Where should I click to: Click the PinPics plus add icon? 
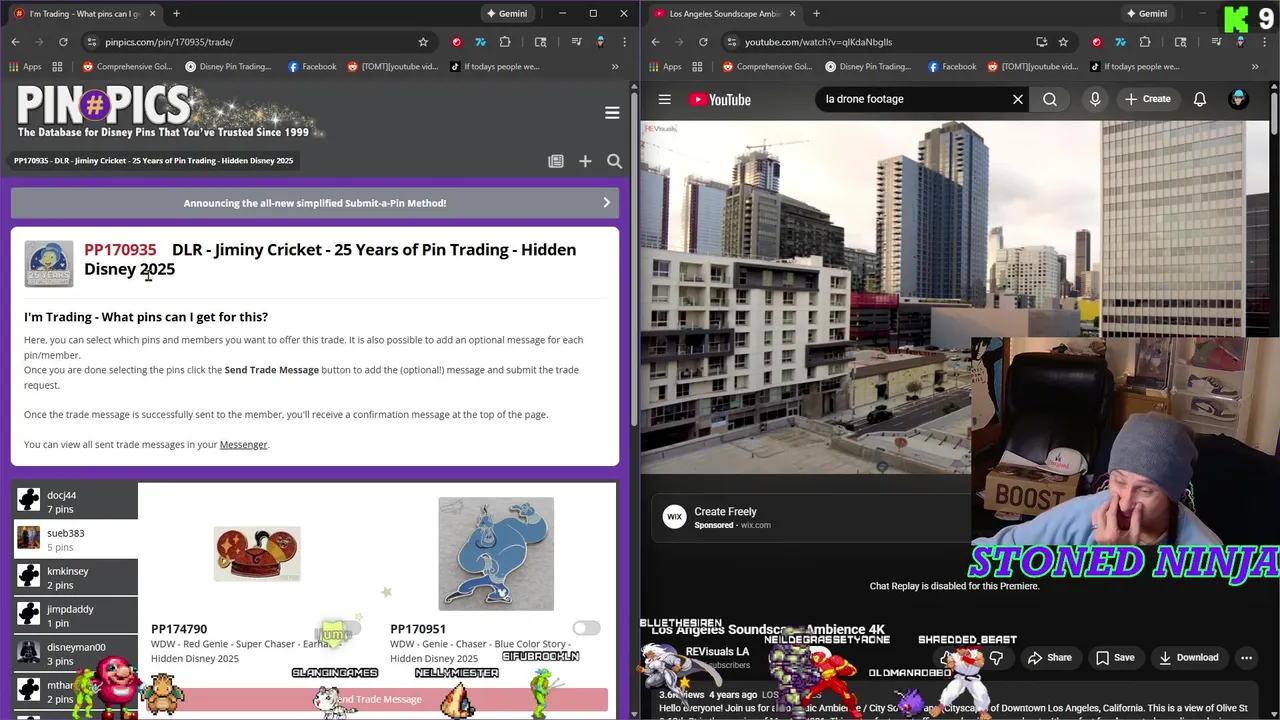point(585,161)
